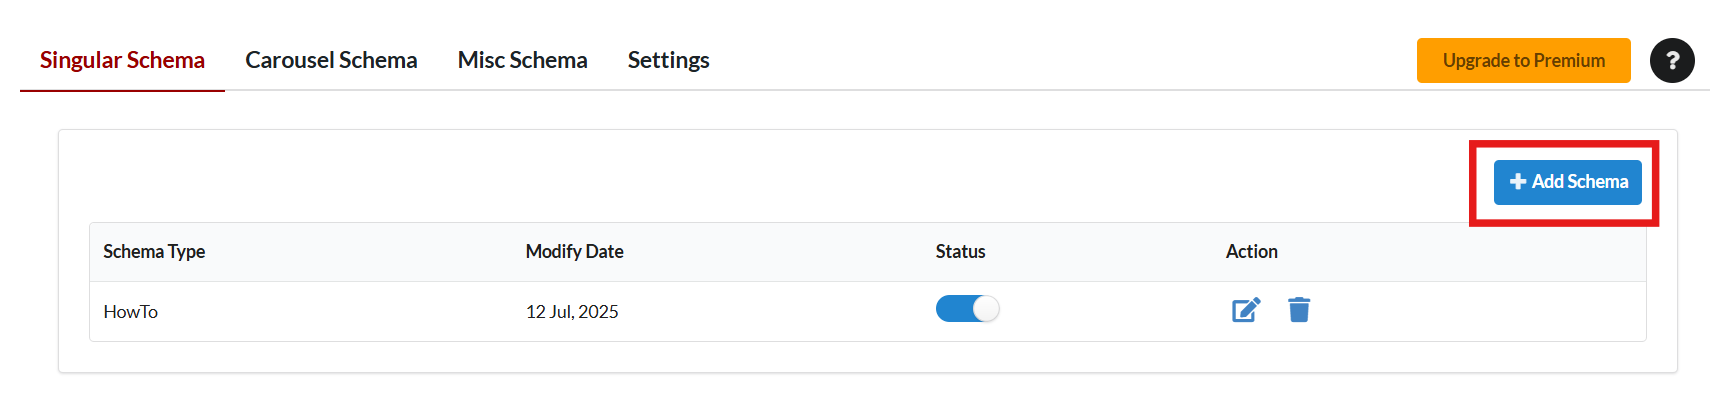Select the HowTo schema type entry
This screenshot has height=397, width=1710.
point(130,312)
